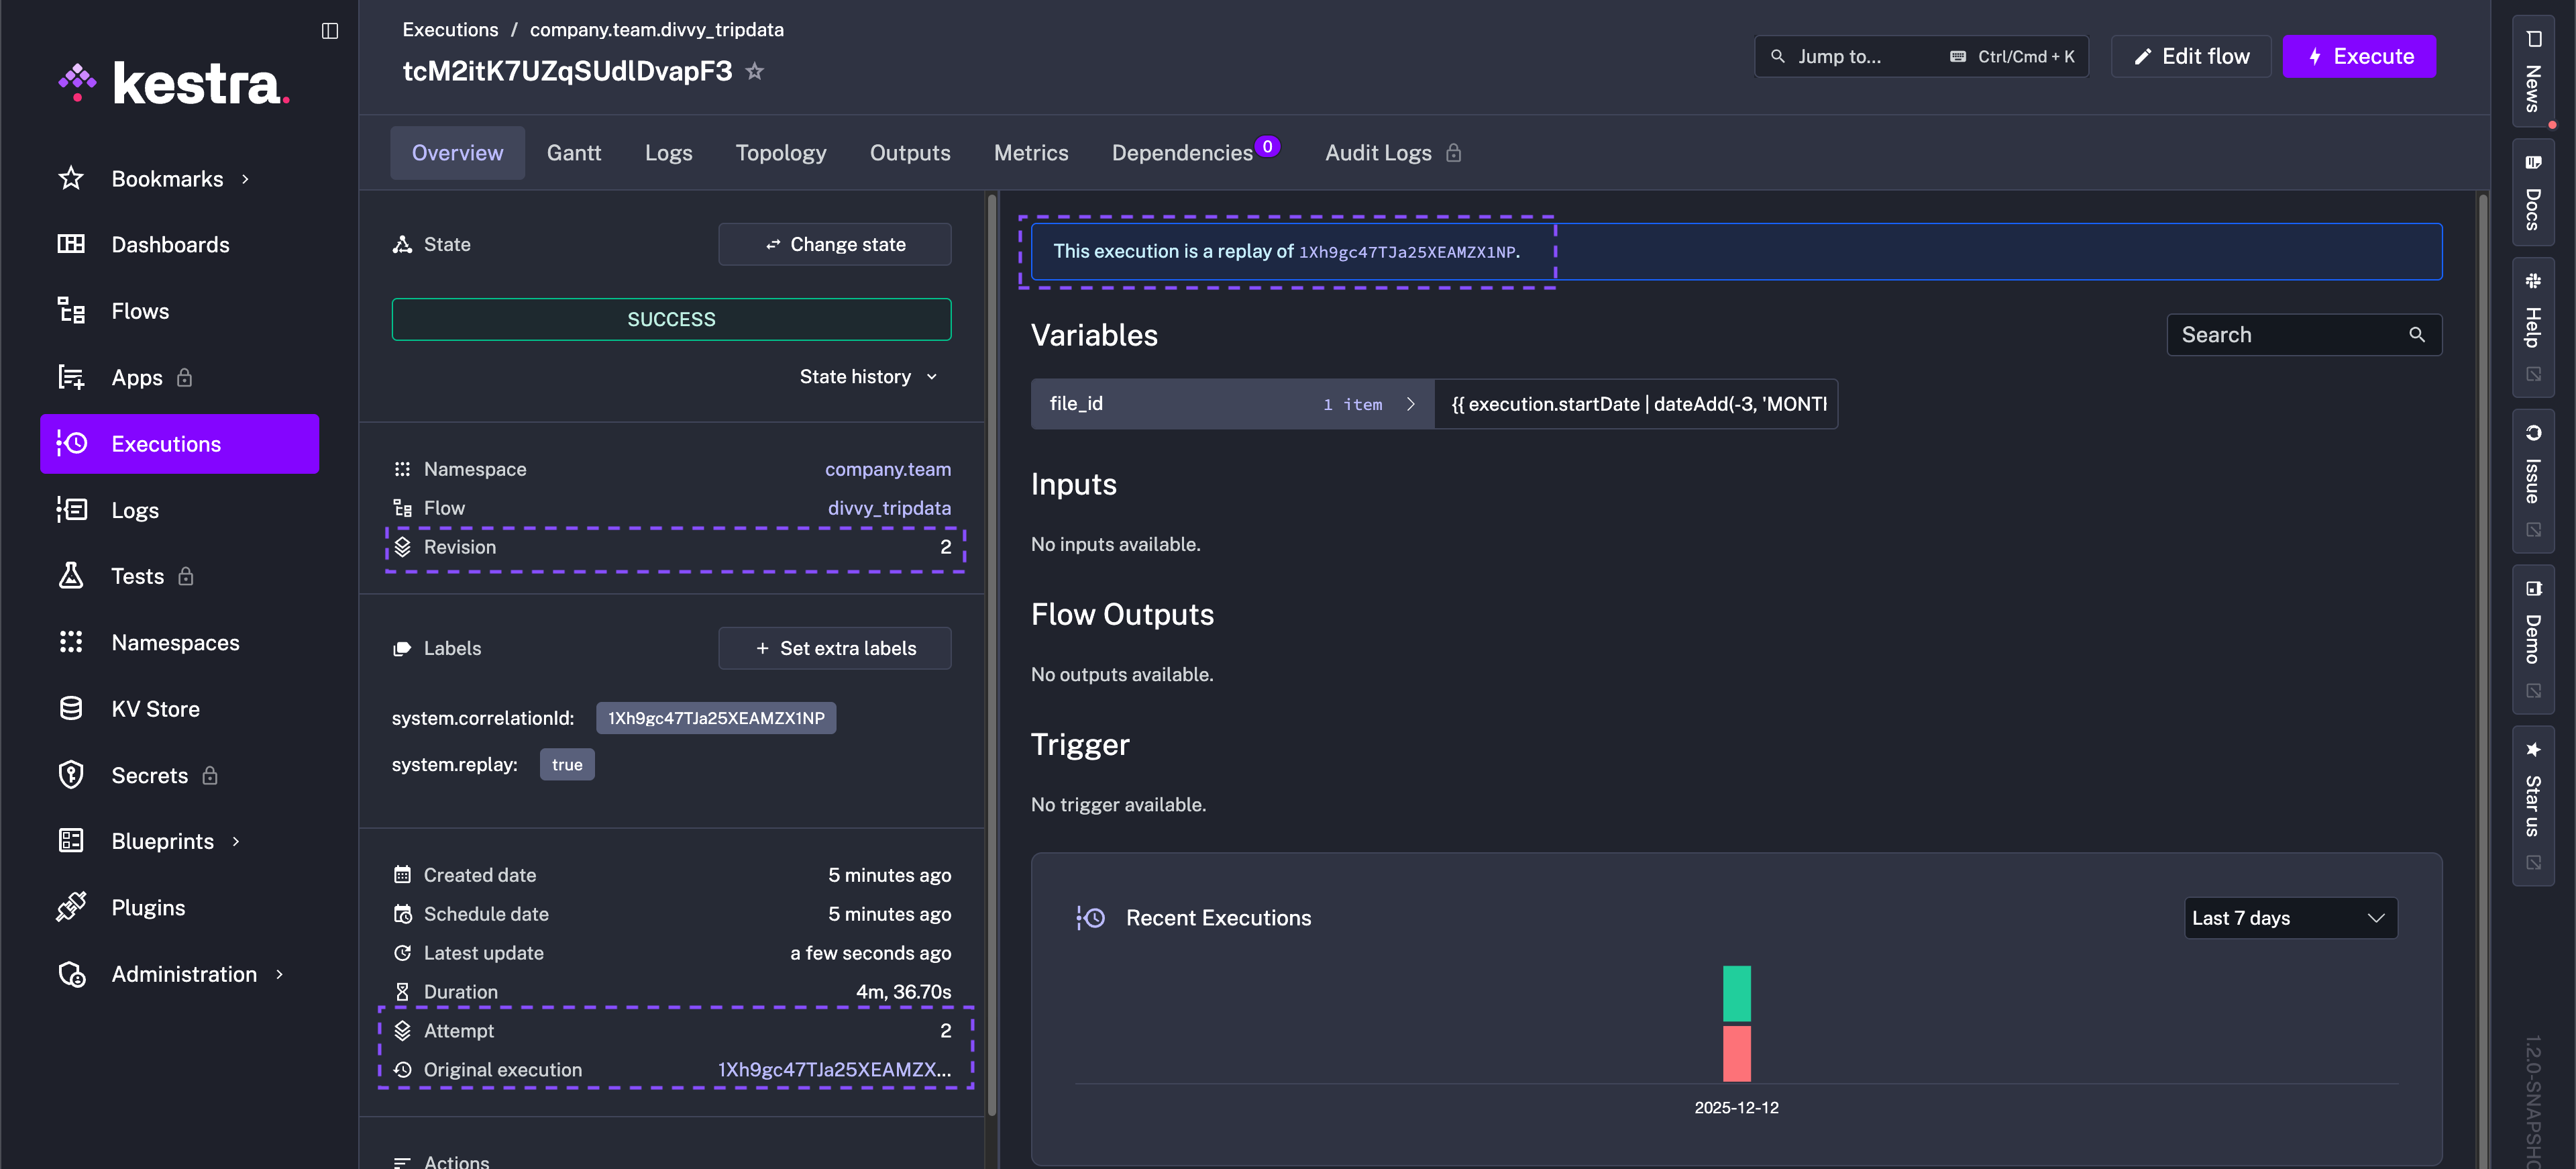
Task: Bookmark this execution with the star icon
Action: [755, 72]
